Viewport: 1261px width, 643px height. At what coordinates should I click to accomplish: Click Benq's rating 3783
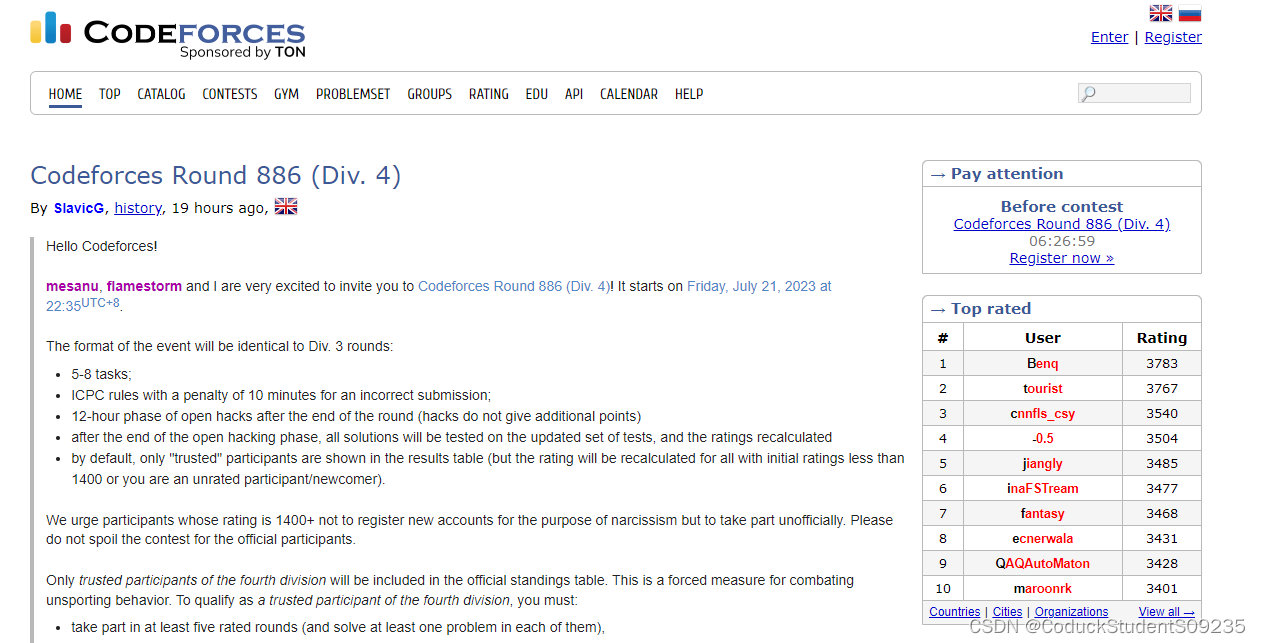click(1162, 364)
